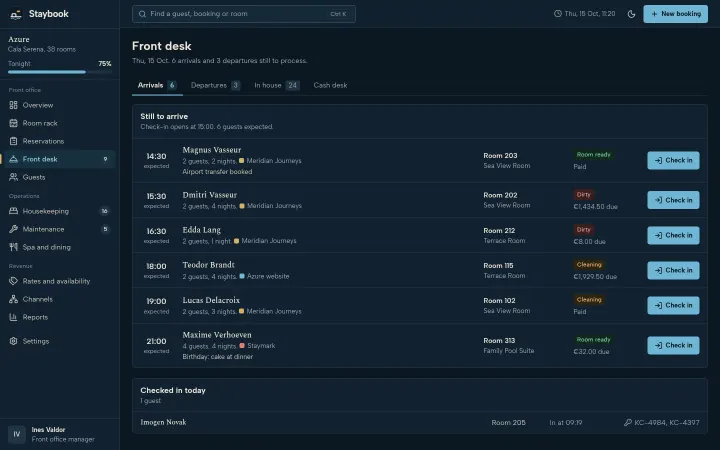Toggle dark mode with the moon icon
Image resolution: width=720 pixels, height=450 pixels.
631,14
